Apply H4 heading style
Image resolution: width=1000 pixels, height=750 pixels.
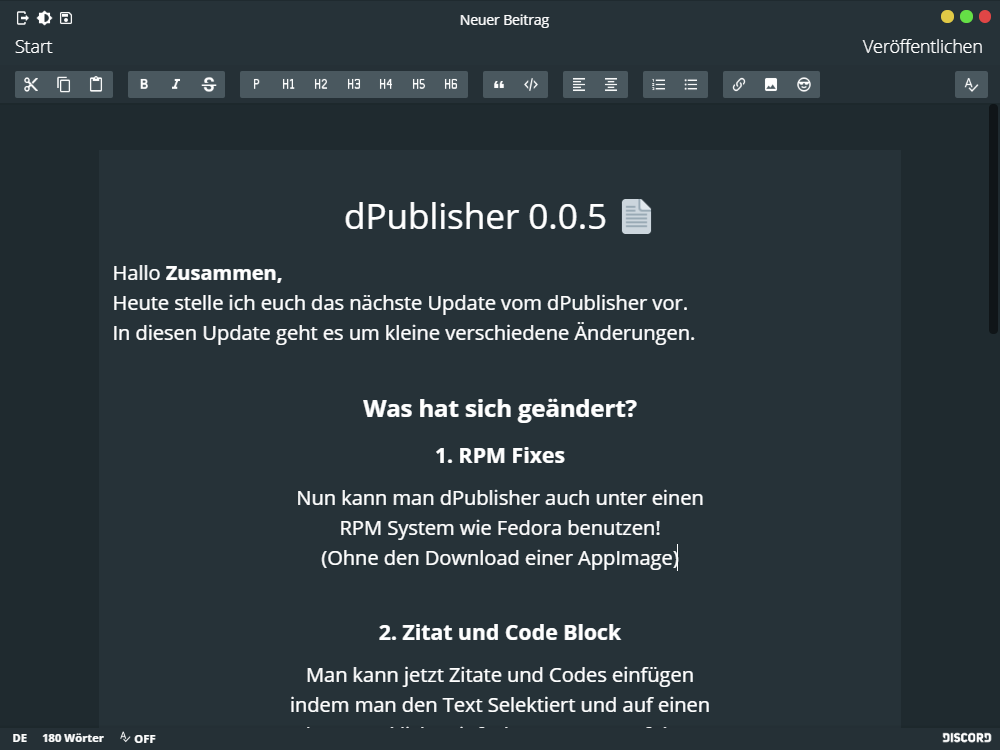tap(386, 85)
